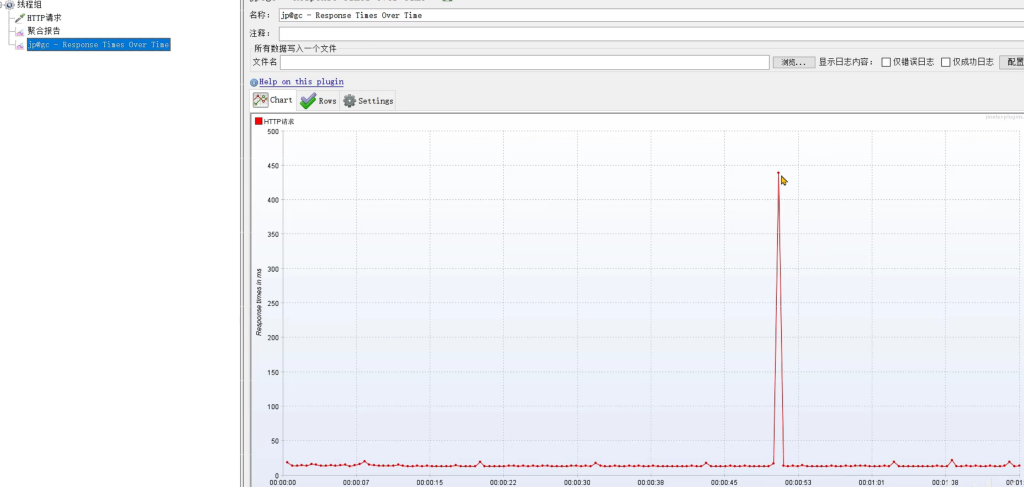Click the 浏览... browse button

[x=793, y=62]
